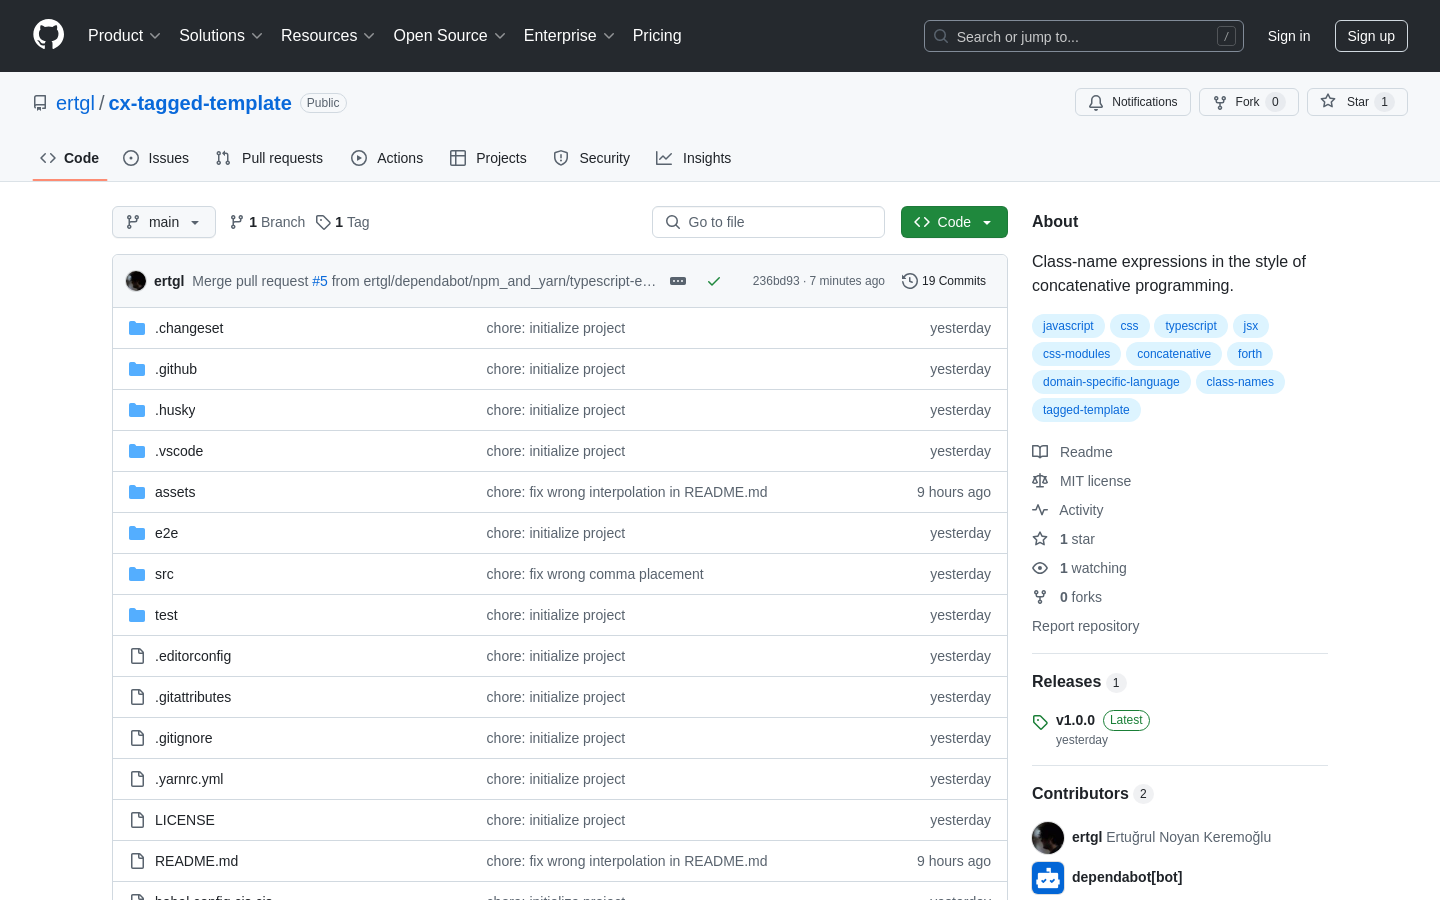Select the css-modules topic tag
This screenshot has height=900, width=1440.
click(x=1076, y=354)
